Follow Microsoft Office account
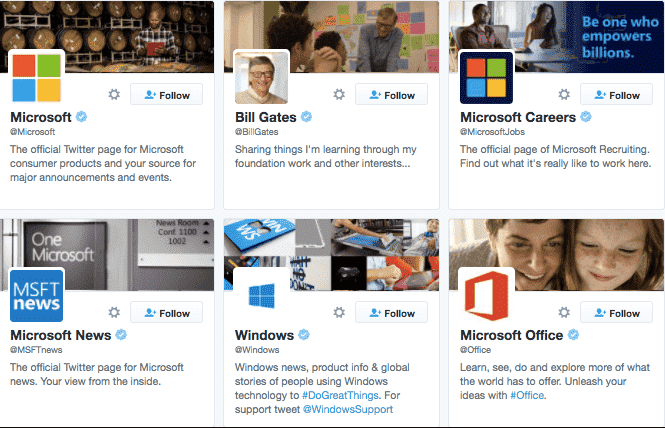 [x=616, y=313]
